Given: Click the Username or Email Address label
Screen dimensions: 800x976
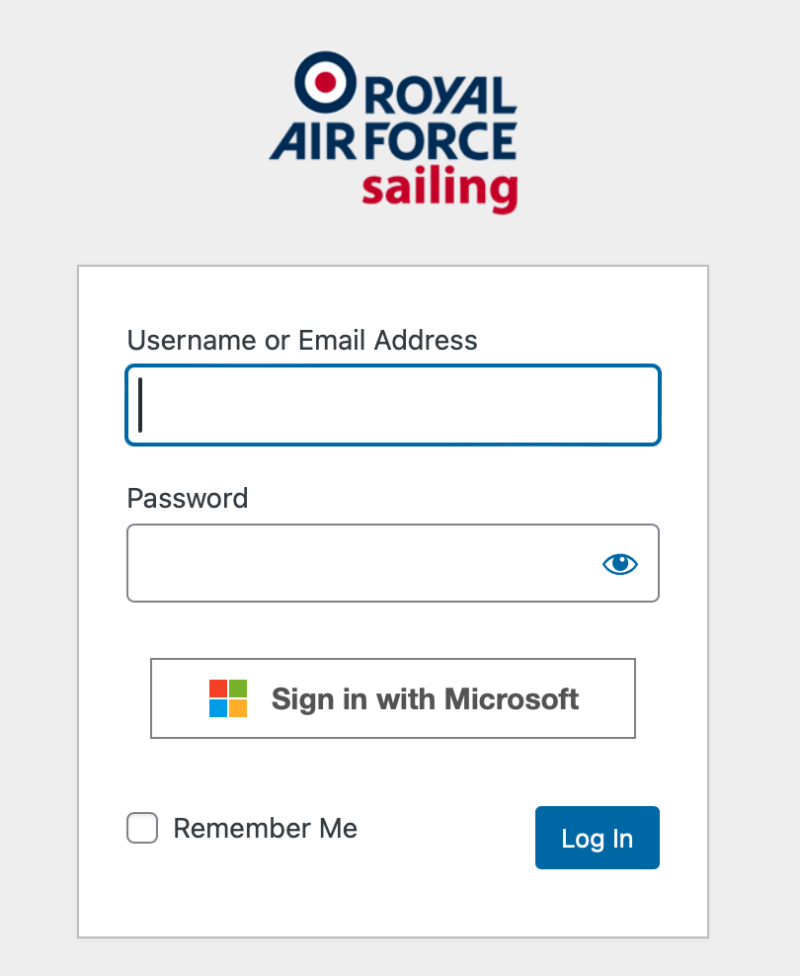Looking at the screenshot, I should [302, 340].
